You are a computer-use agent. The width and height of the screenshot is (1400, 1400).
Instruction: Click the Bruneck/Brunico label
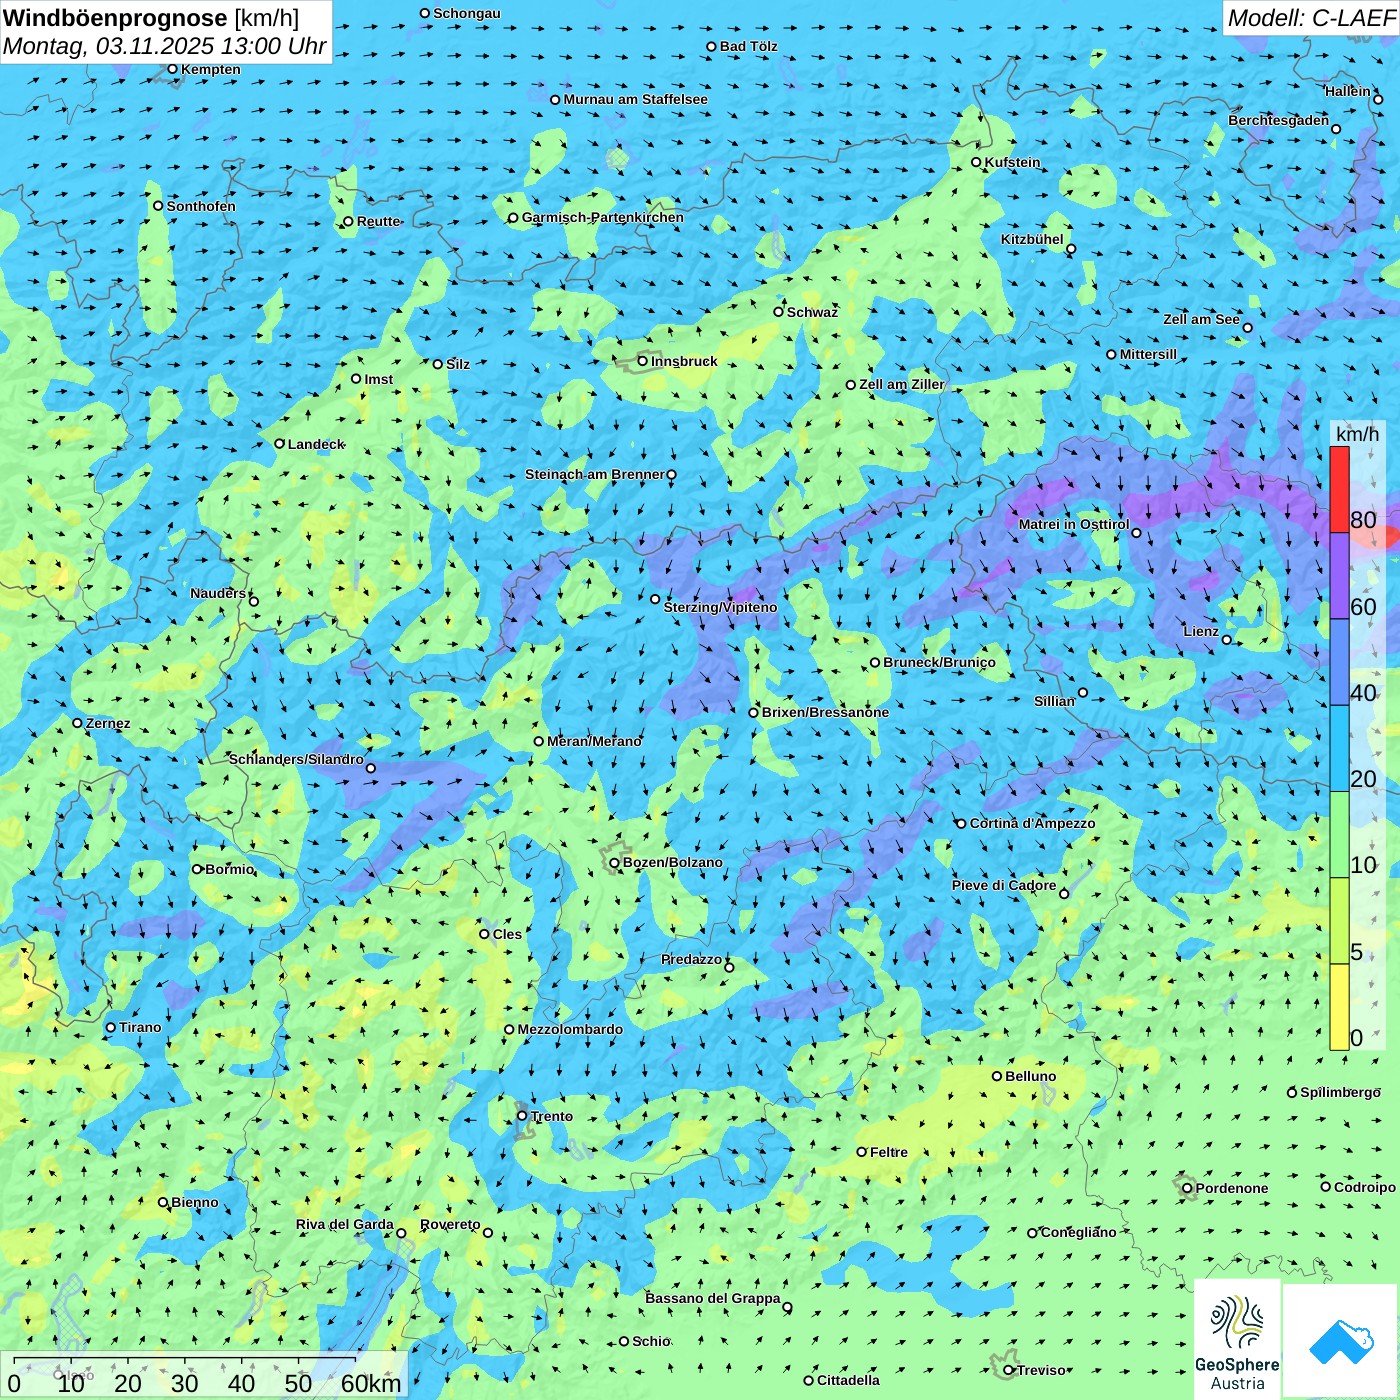click(939, 662)
